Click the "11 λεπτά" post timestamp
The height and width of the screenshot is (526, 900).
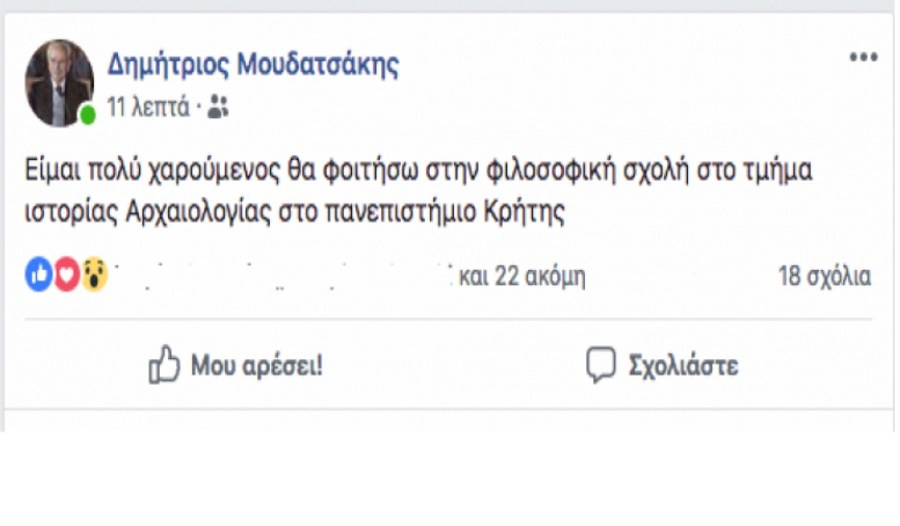pyautogui.click(x=148, y=108)
